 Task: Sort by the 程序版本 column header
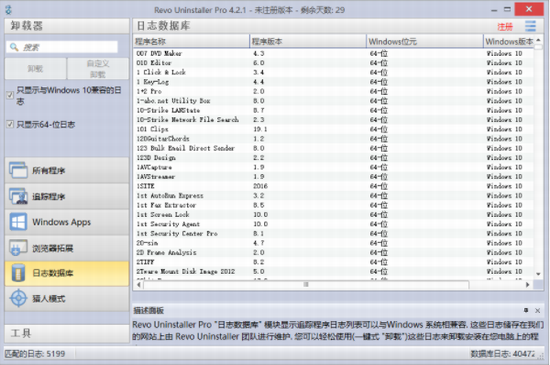pyautogui.click(x=308, y=41)
